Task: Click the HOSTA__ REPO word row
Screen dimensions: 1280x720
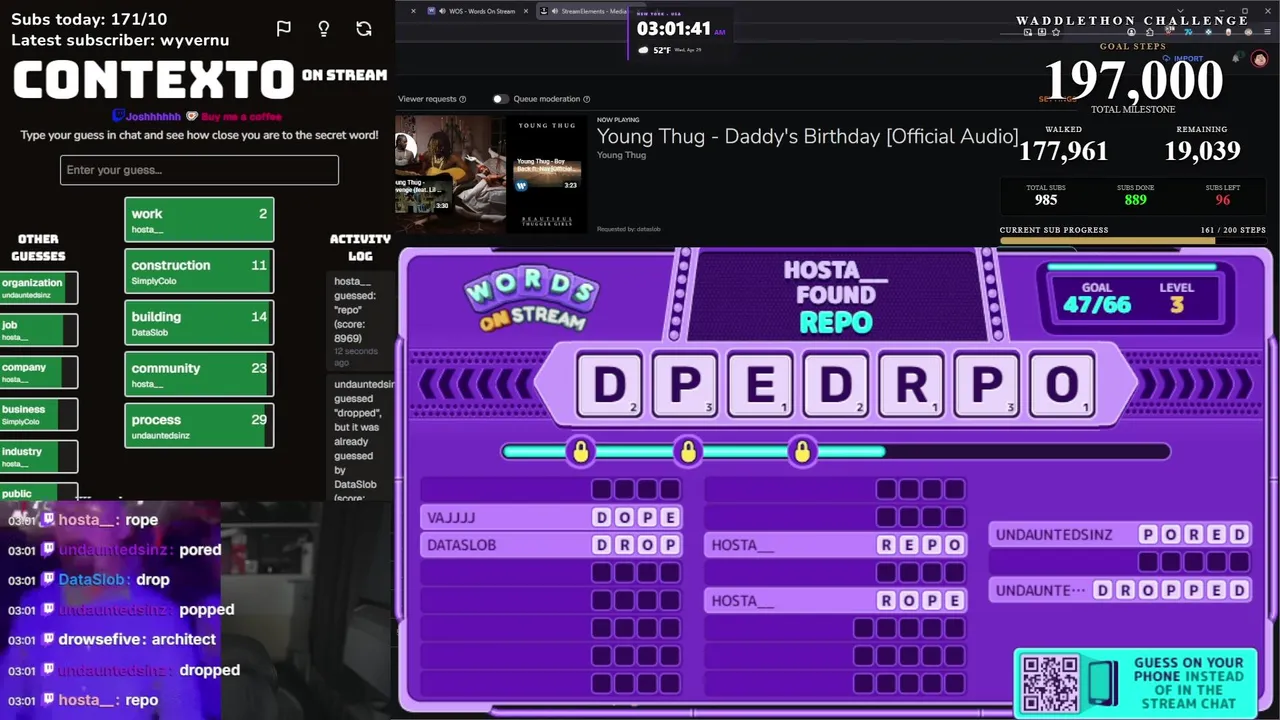Action: click(x=836, y=545)
